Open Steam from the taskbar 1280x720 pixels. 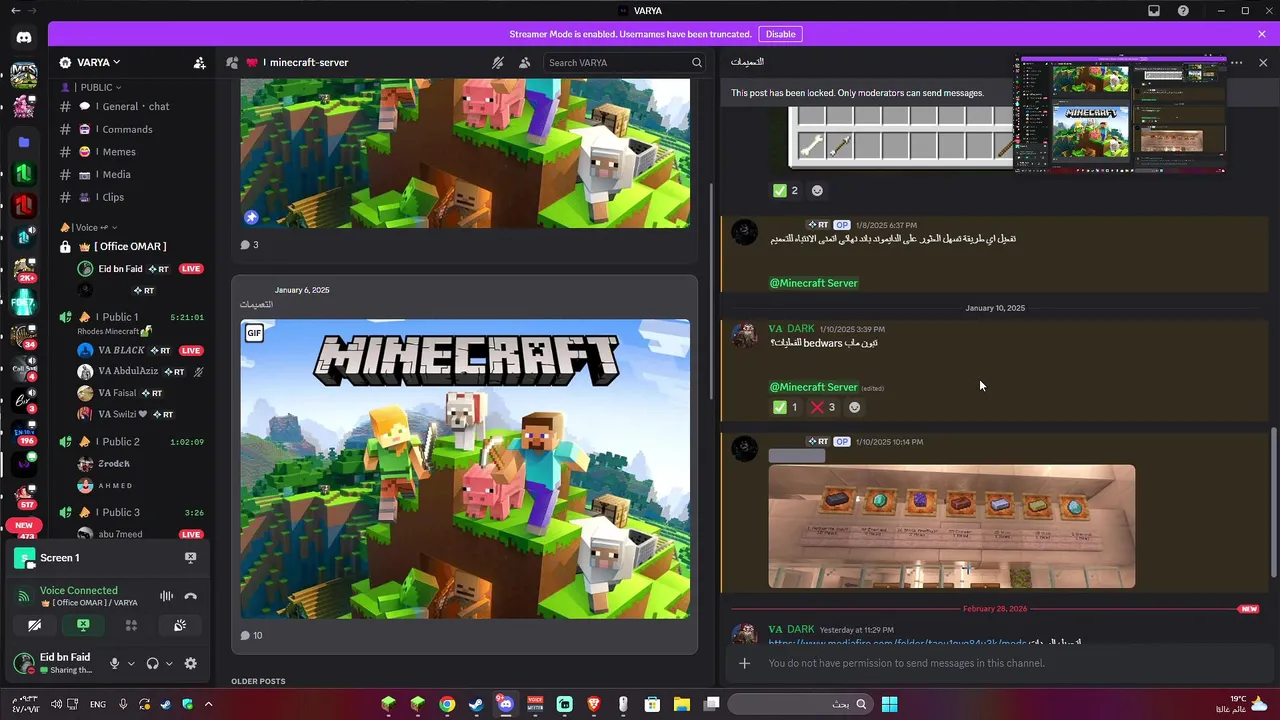476,704
